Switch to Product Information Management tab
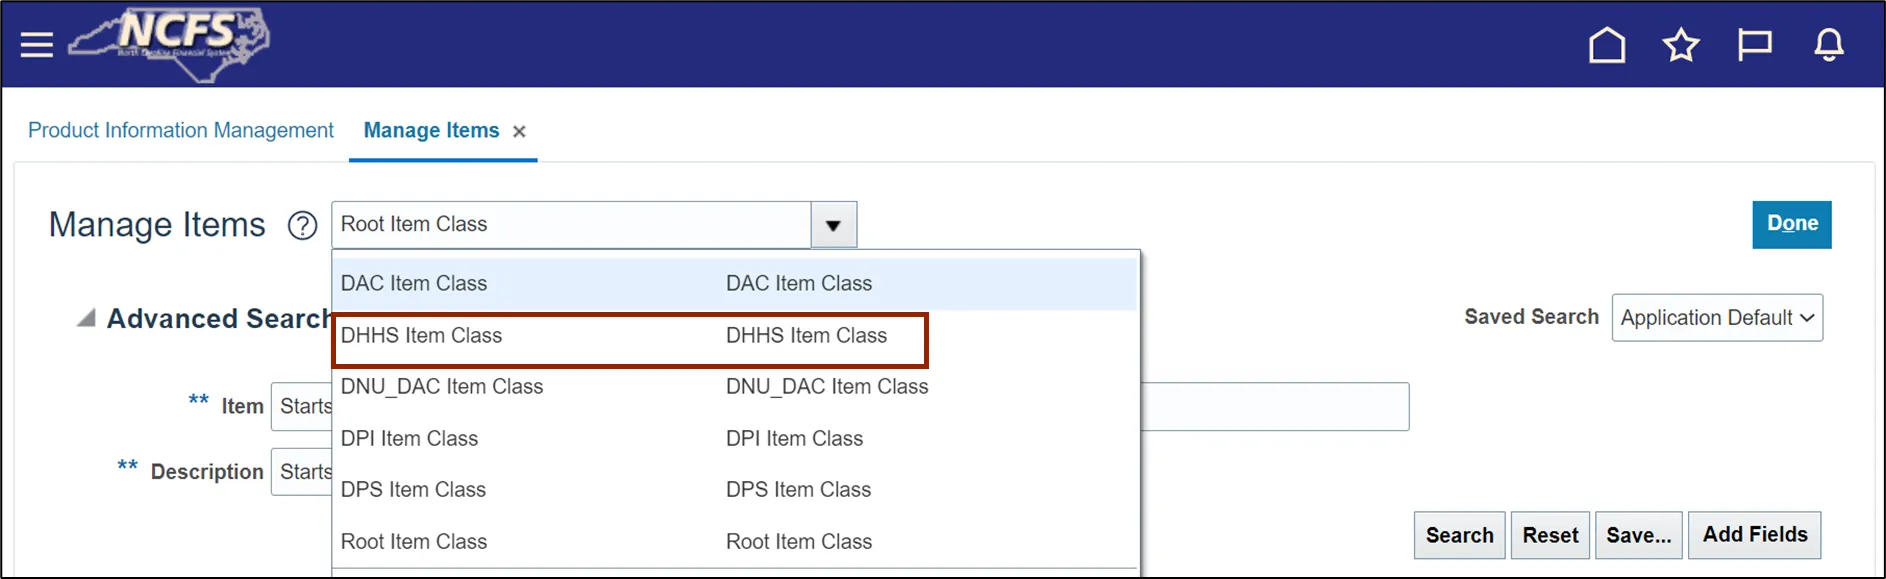 (x=181, y=131)
